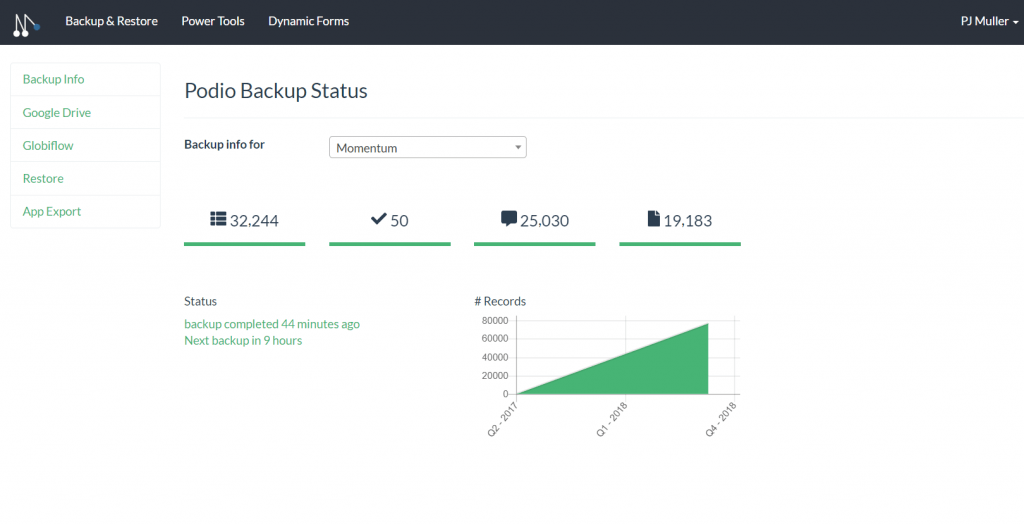This screenshot has height=525, width=1024.
Task: Click the 19,183 files count
Action: [x=687, y=221]
